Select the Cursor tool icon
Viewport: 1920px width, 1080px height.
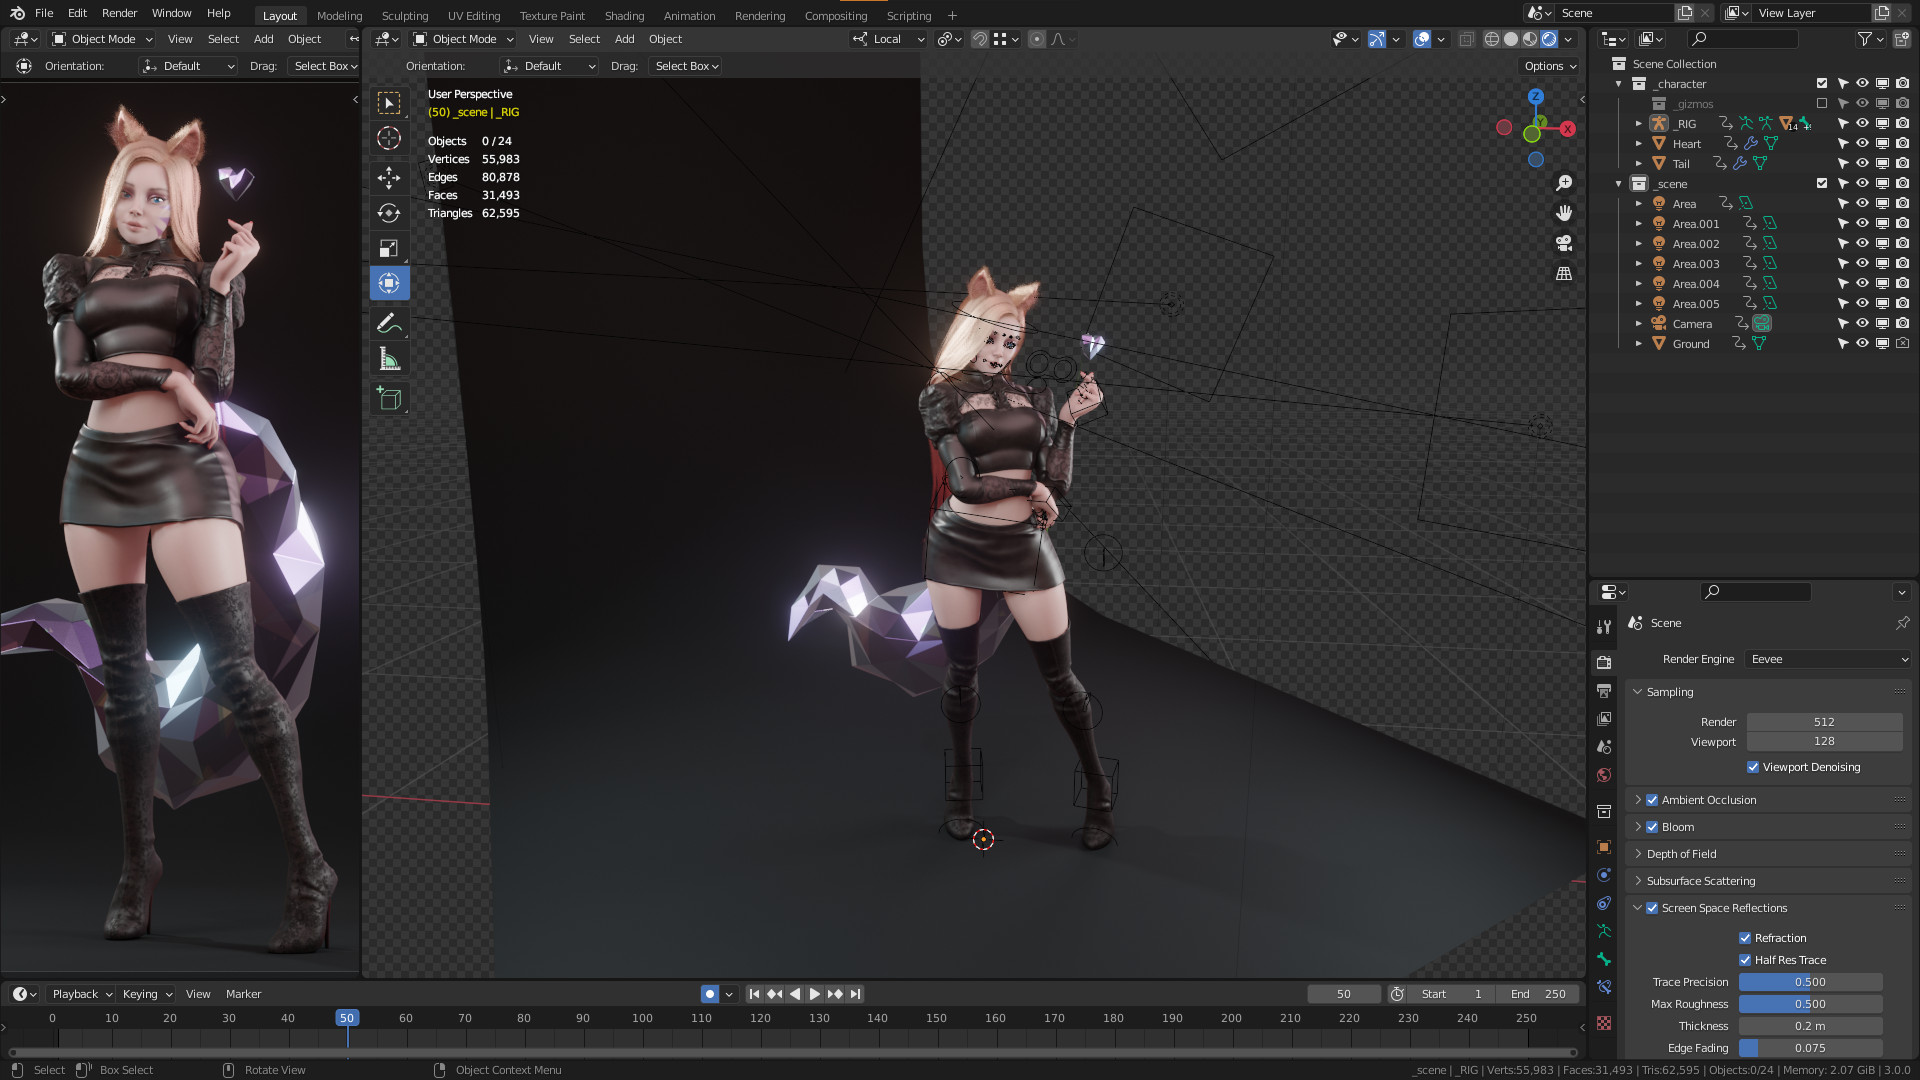coord(389,138)
